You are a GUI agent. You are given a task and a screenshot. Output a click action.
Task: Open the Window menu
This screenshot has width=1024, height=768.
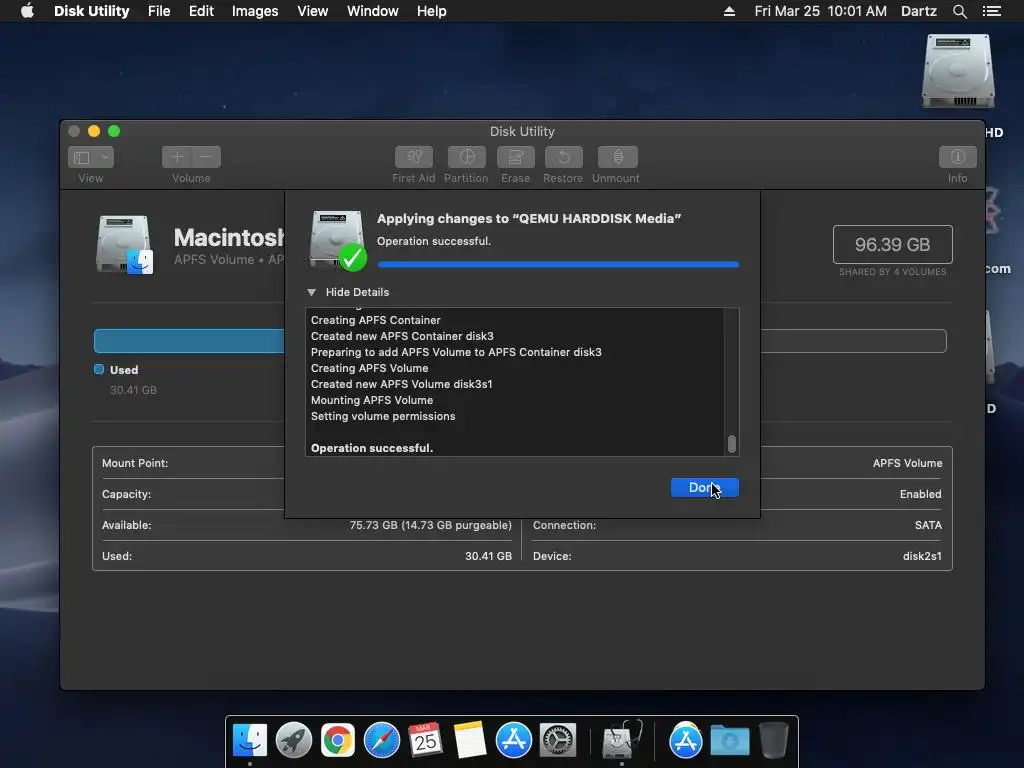pyautogui.click(x=372, y=11)
